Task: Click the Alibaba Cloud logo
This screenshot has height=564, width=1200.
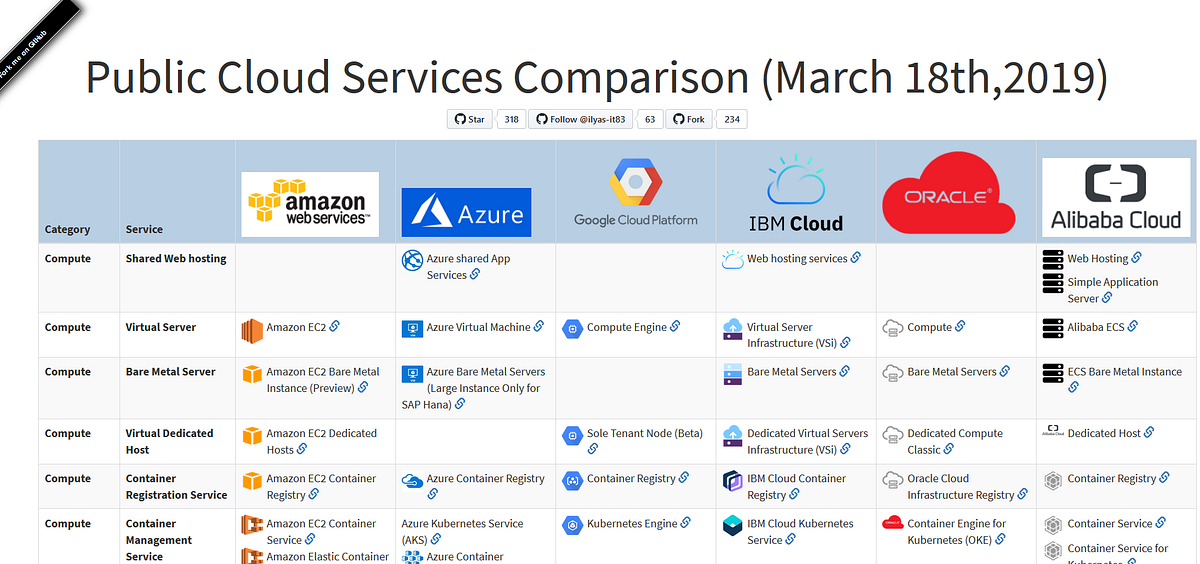Action: point(1116,197)
